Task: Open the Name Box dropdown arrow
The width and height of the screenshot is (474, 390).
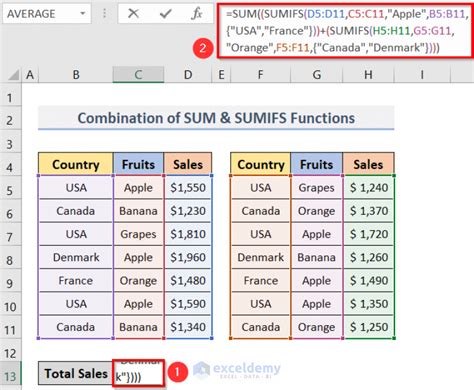Action: 82,14
